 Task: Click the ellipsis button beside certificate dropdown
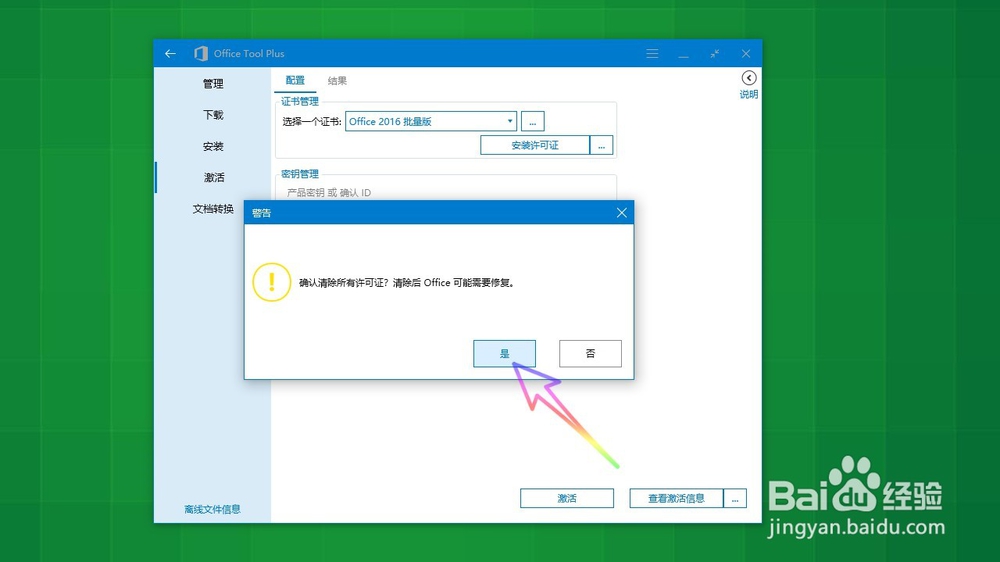(x=533, y=121)
